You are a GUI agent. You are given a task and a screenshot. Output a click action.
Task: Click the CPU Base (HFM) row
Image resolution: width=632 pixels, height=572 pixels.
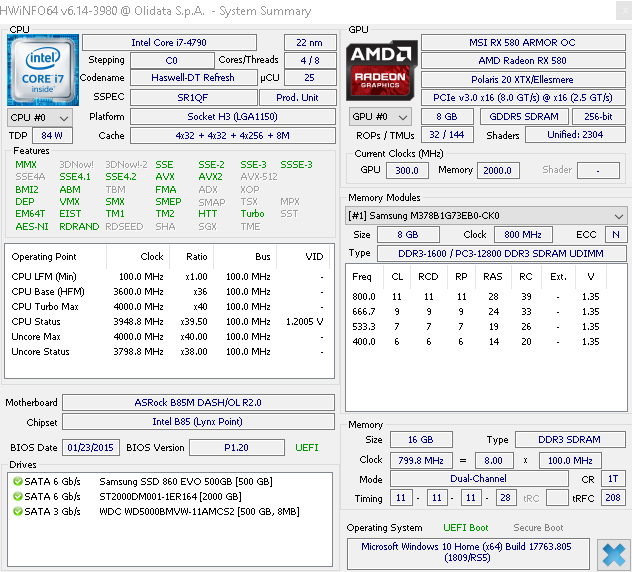[168, 291]
